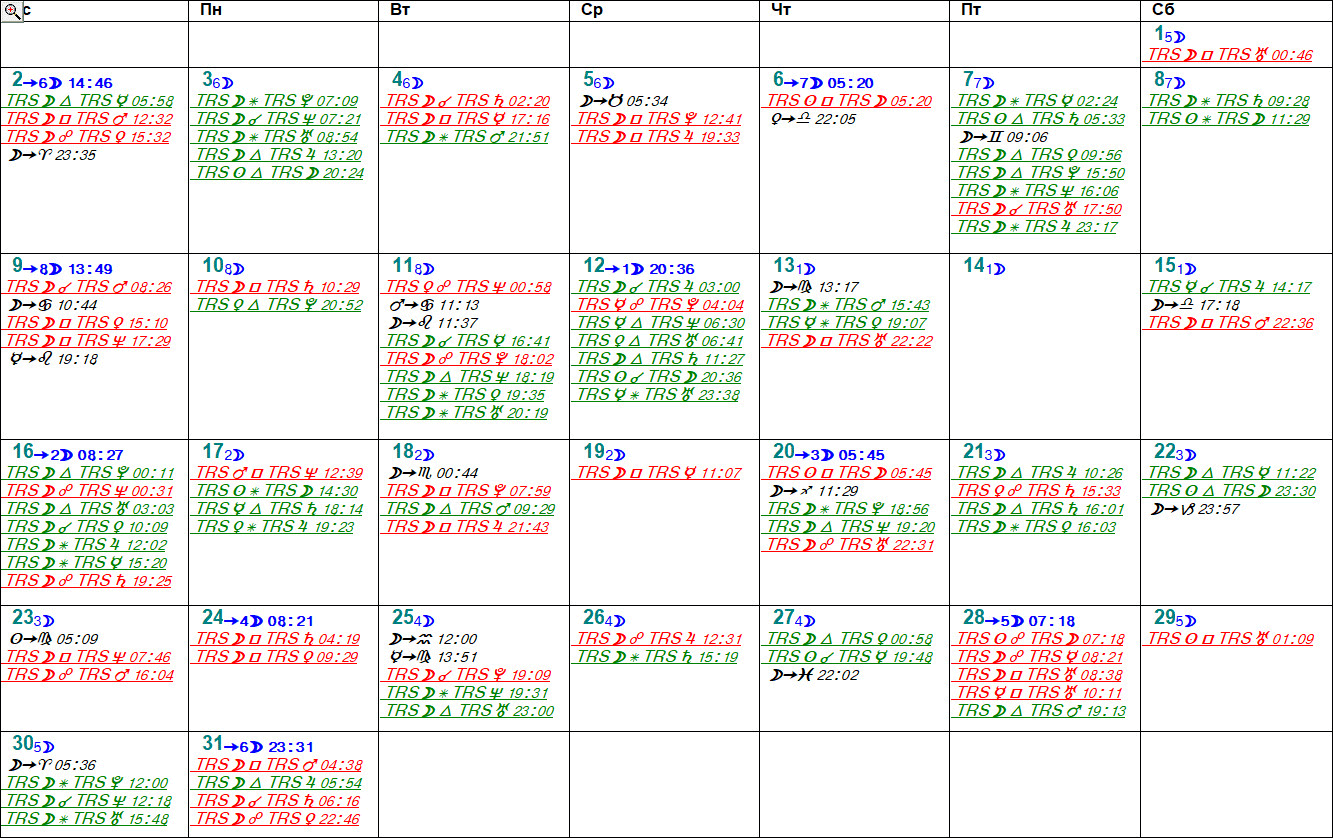
Task: Select the Сб column header
Action: point(1163,10)
